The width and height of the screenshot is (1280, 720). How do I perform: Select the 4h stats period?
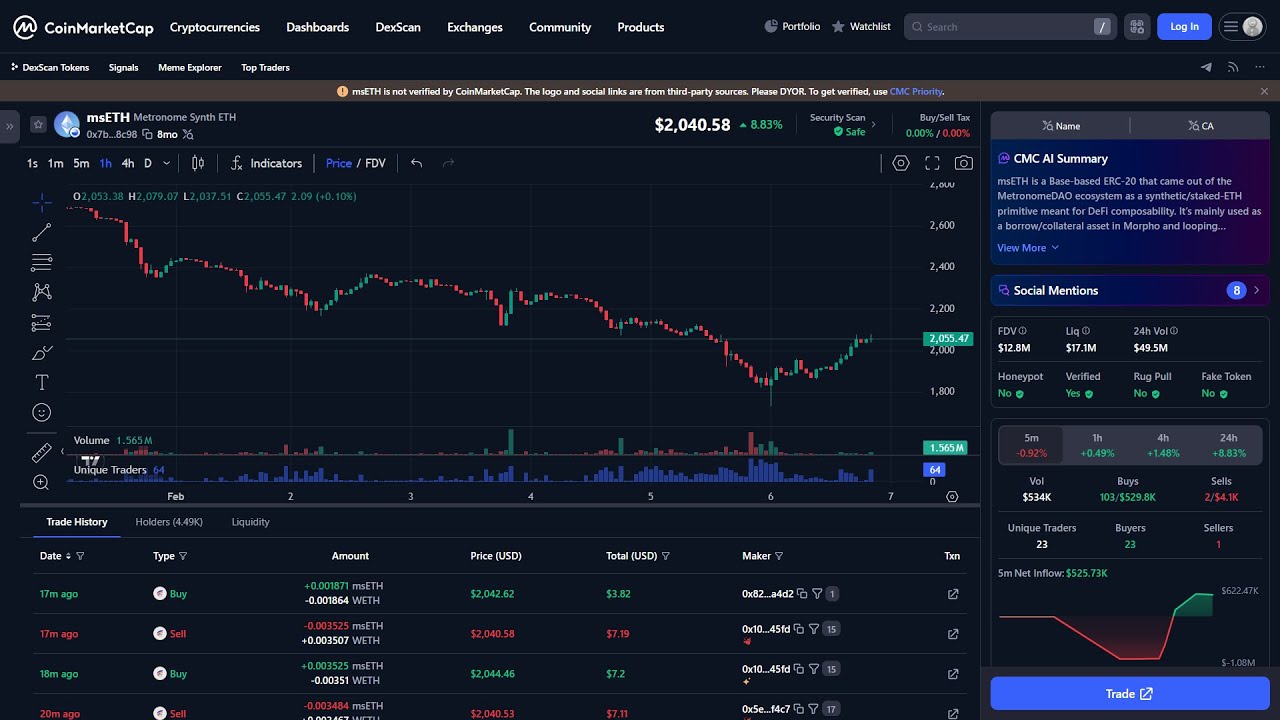click(x=1163, y=445)
